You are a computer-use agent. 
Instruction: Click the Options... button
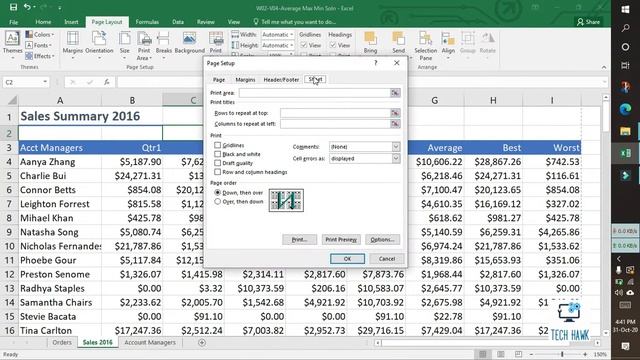tap(382, 240)
